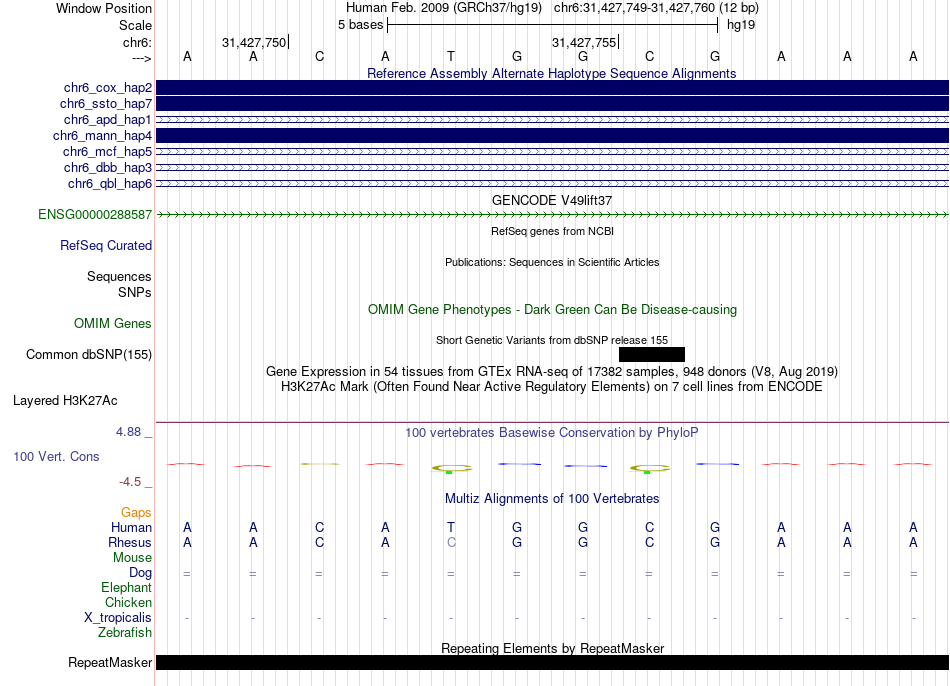
Task: Click the H3K27Ac Mark ENCODE track title
Action: (x=552, y=387)
